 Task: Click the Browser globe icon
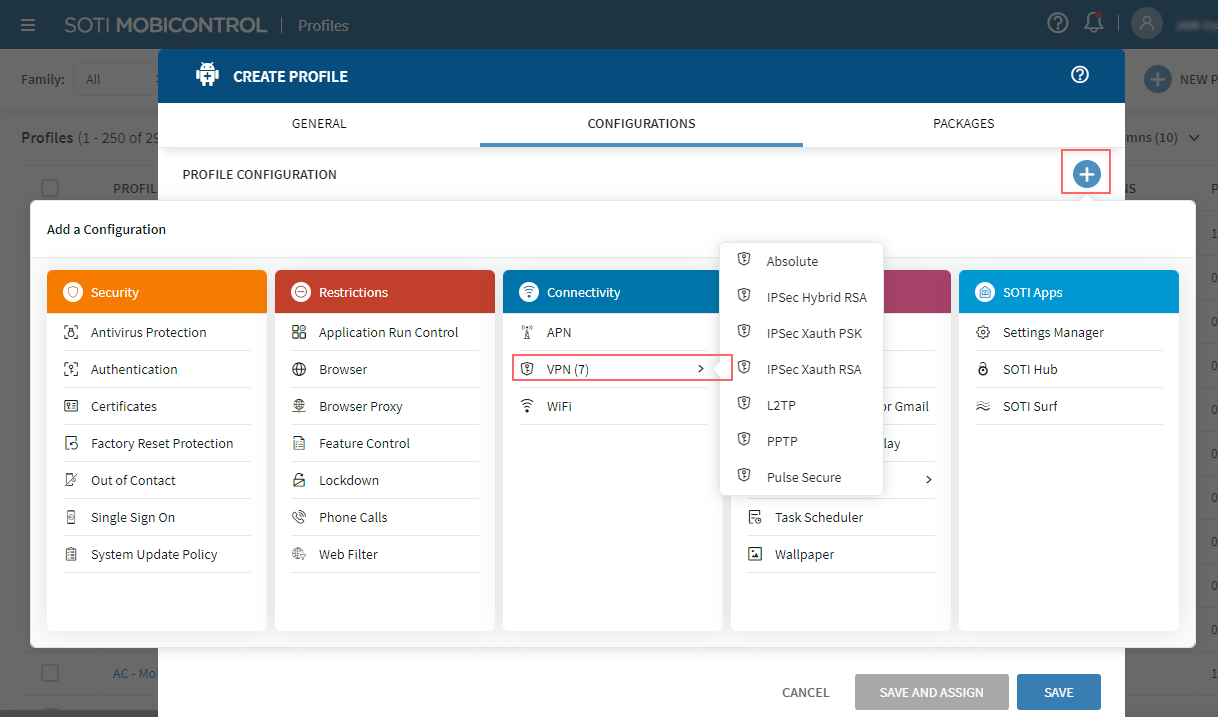tap(299, 369)
